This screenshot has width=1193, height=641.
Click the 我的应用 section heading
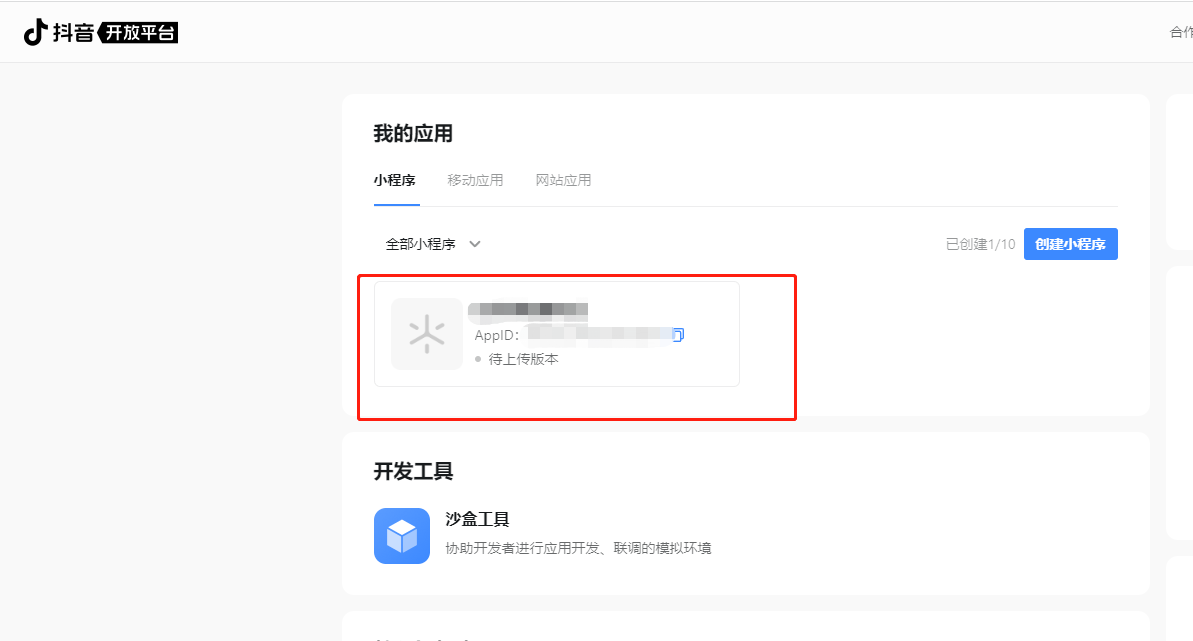click(x=413, y=134)
